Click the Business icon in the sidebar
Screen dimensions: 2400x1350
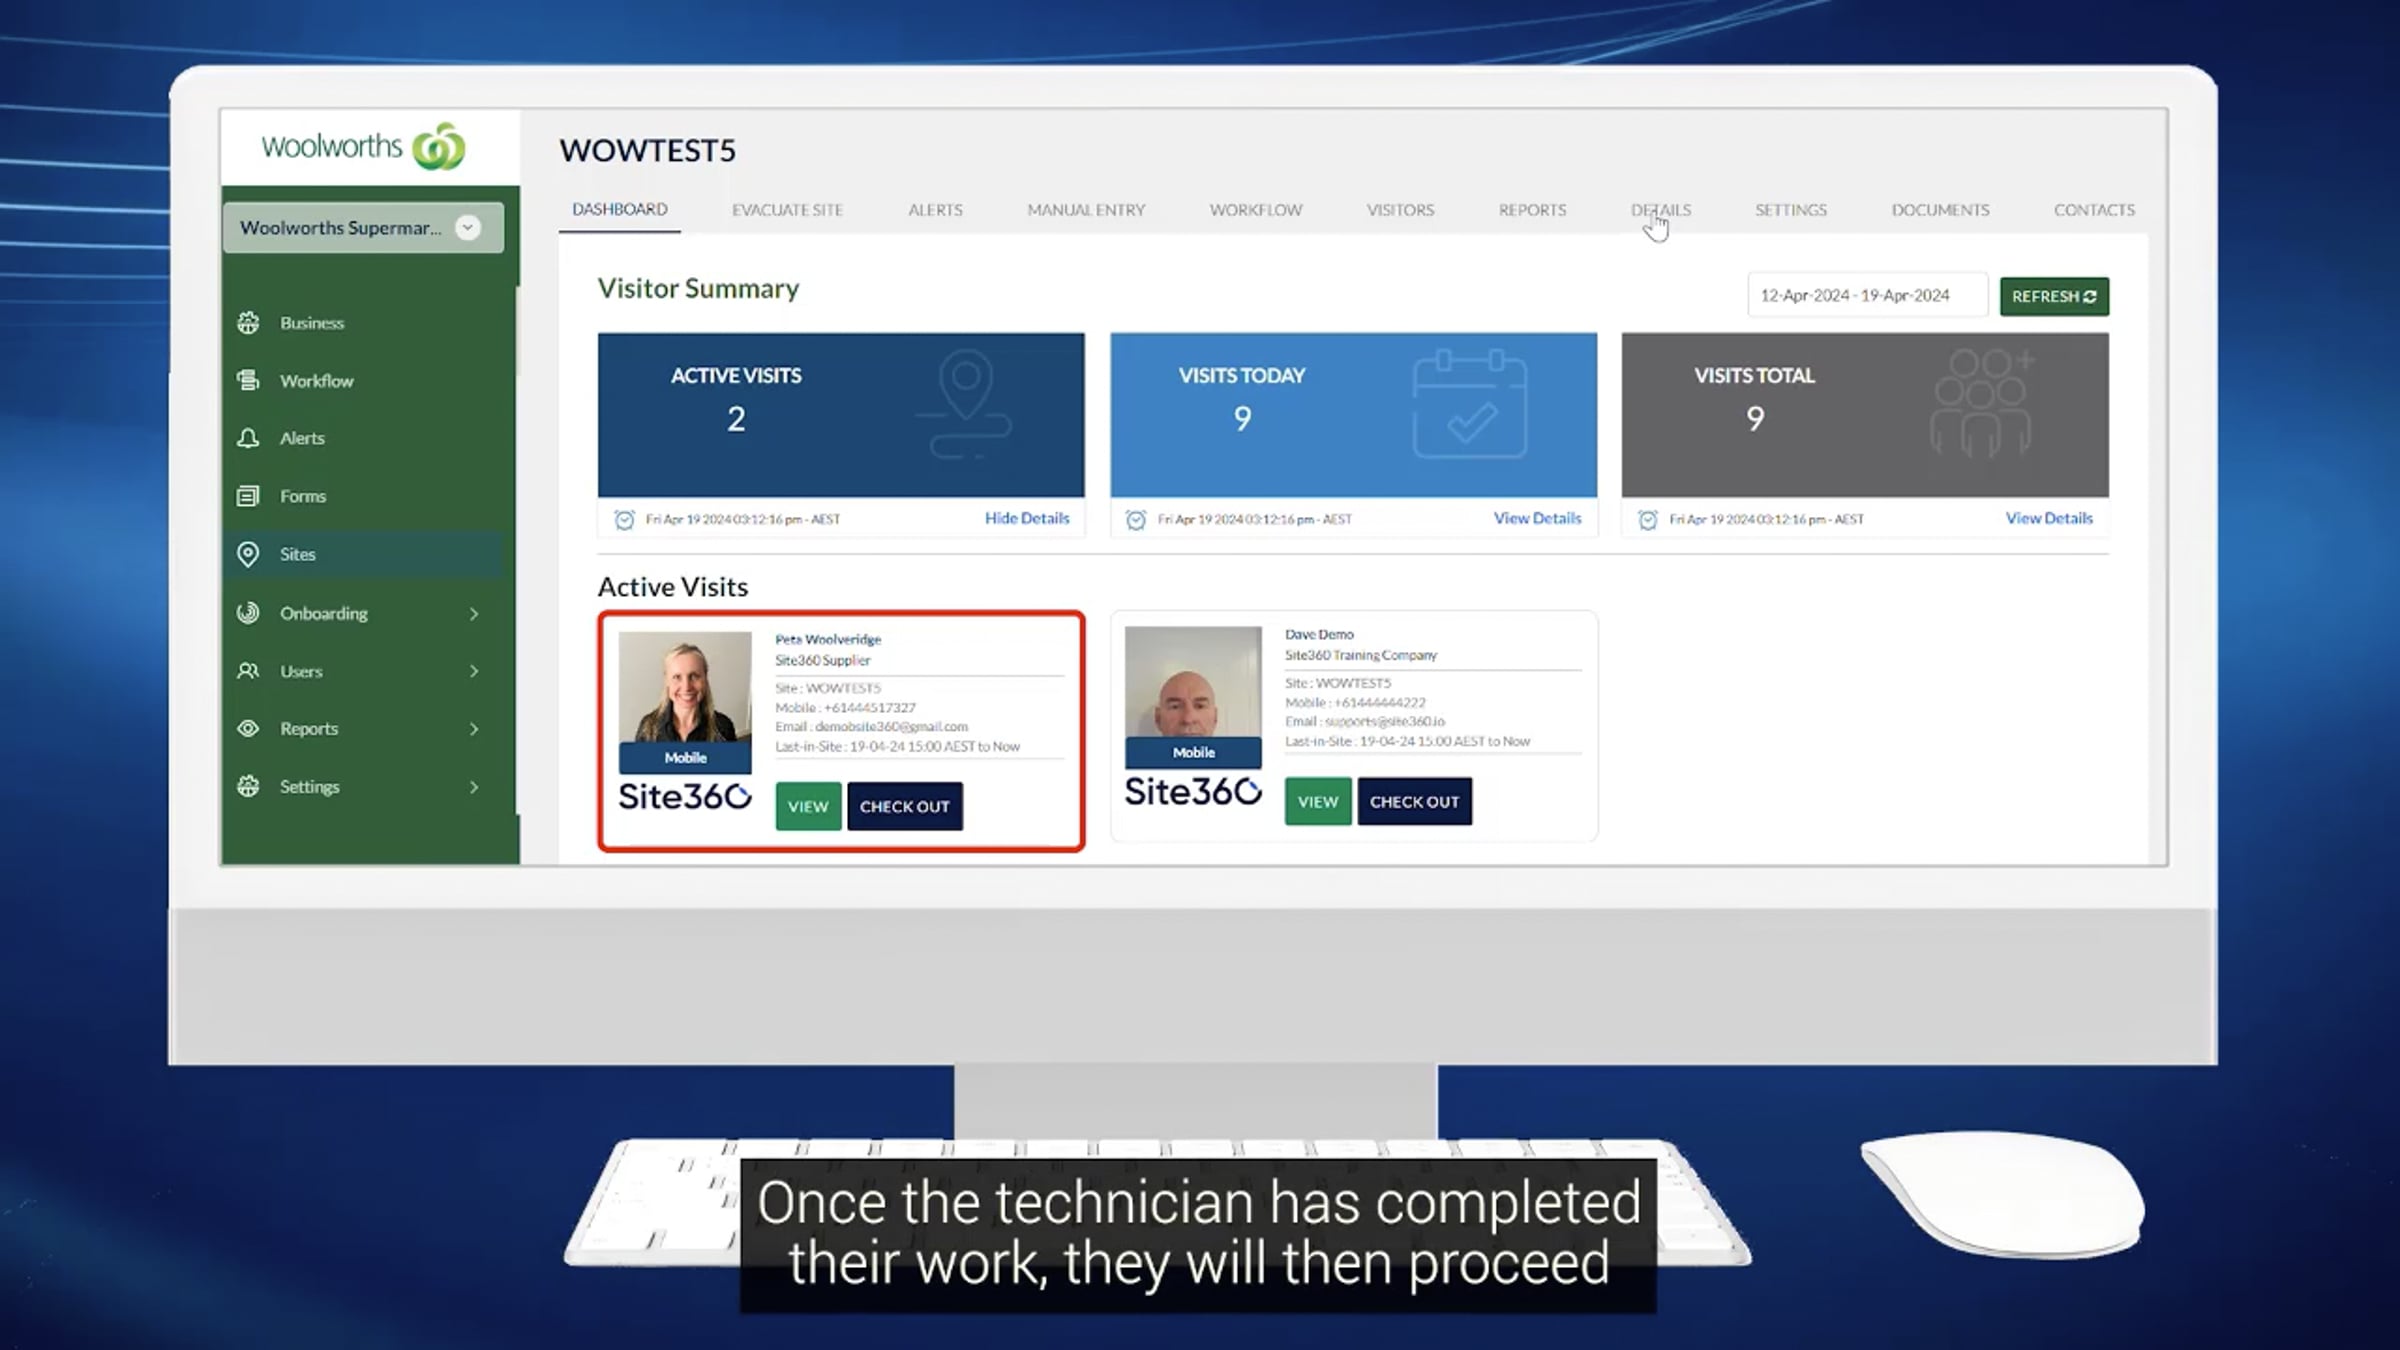(248, 323)
